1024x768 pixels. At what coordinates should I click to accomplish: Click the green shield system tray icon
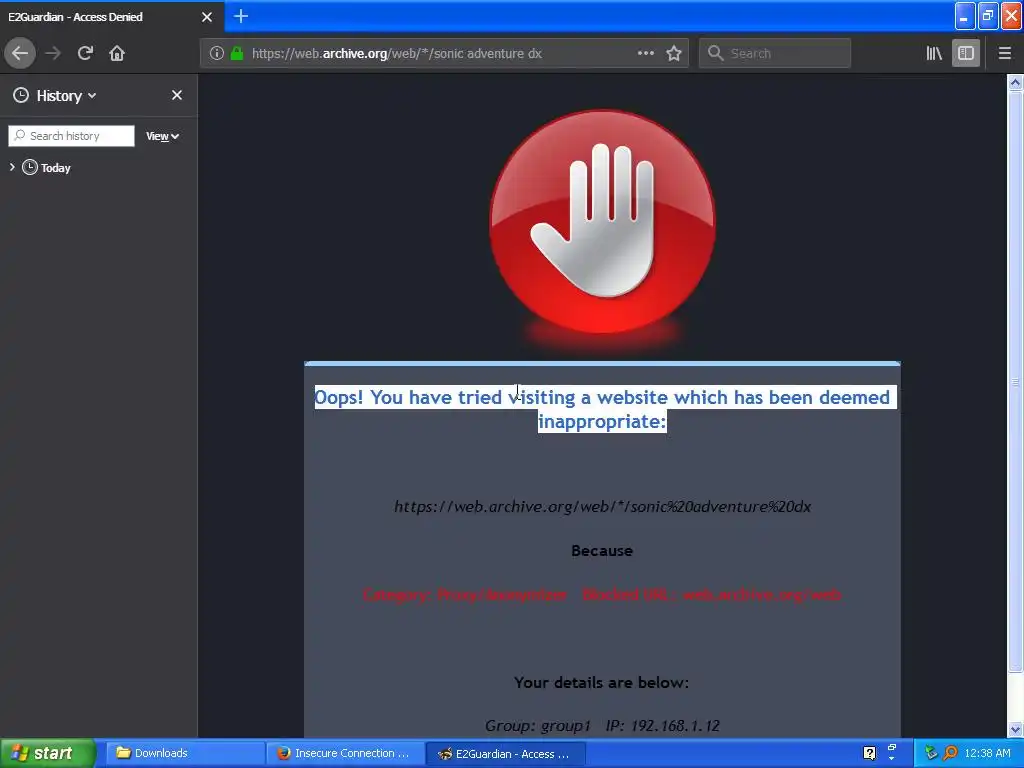tap(931, 753)
